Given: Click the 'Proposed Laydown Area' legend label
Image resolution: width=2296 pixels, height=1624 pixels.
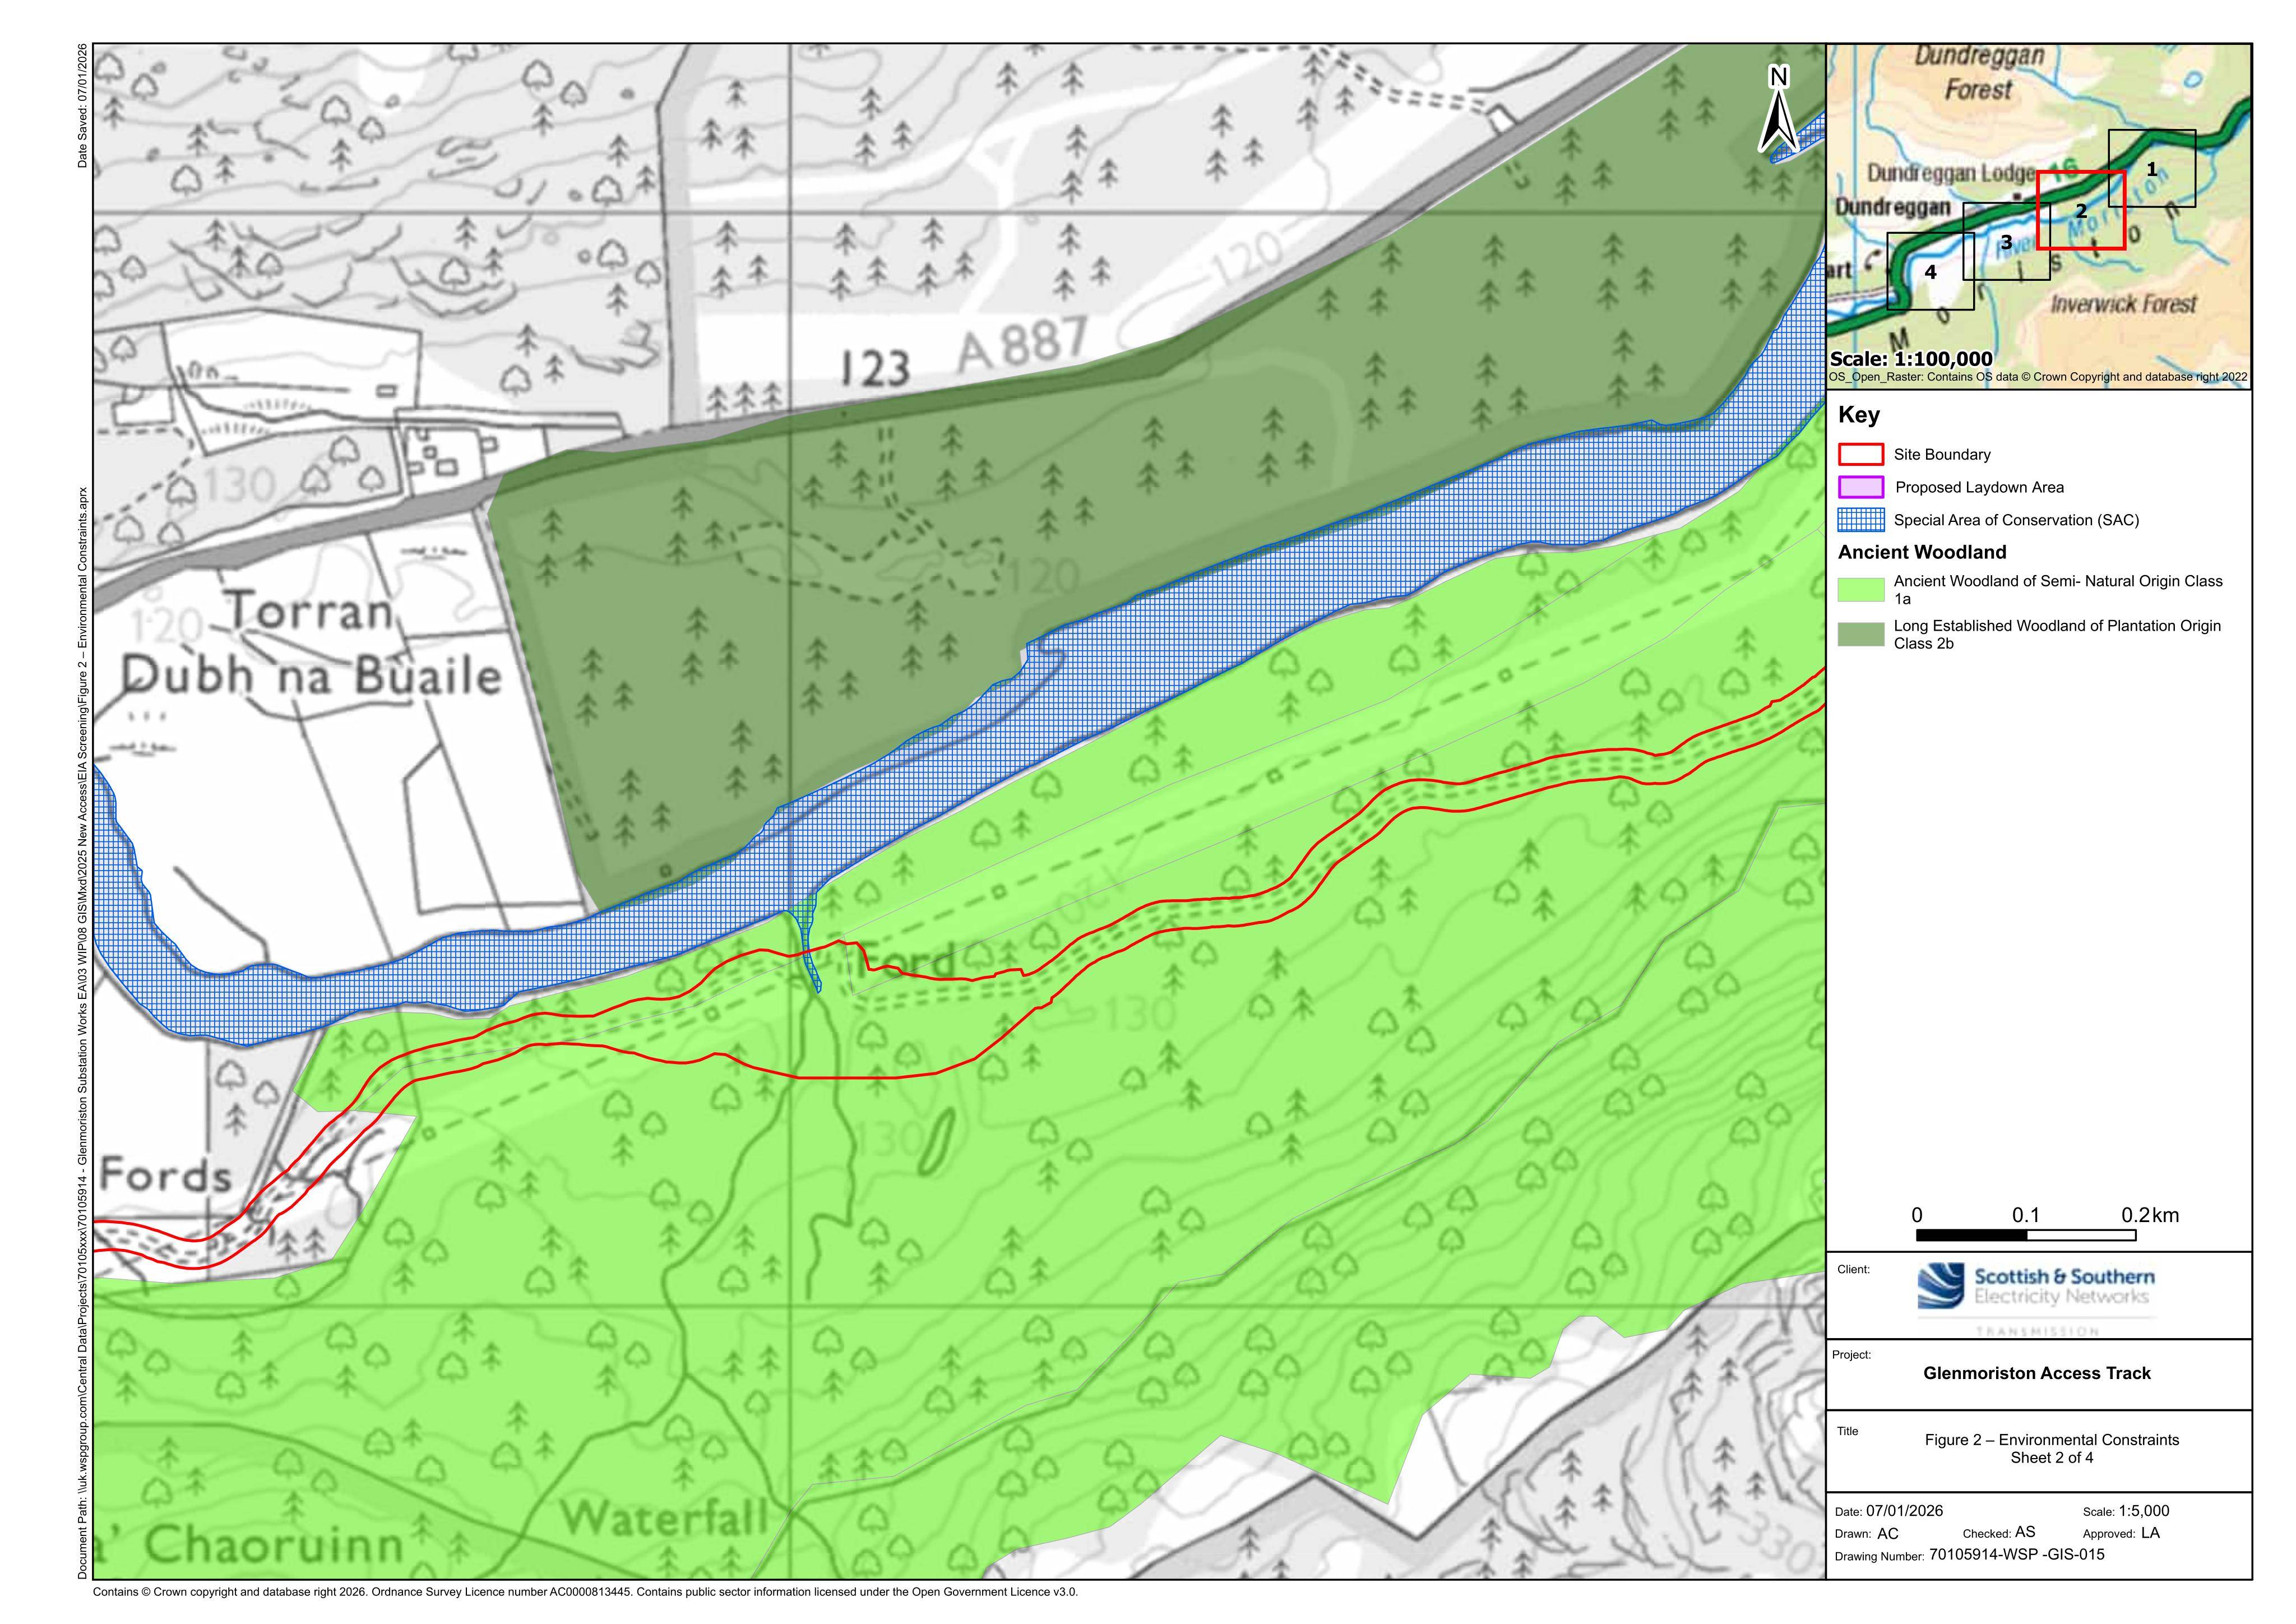Looking at the screenshot, I should click(x=1980, y=488).
